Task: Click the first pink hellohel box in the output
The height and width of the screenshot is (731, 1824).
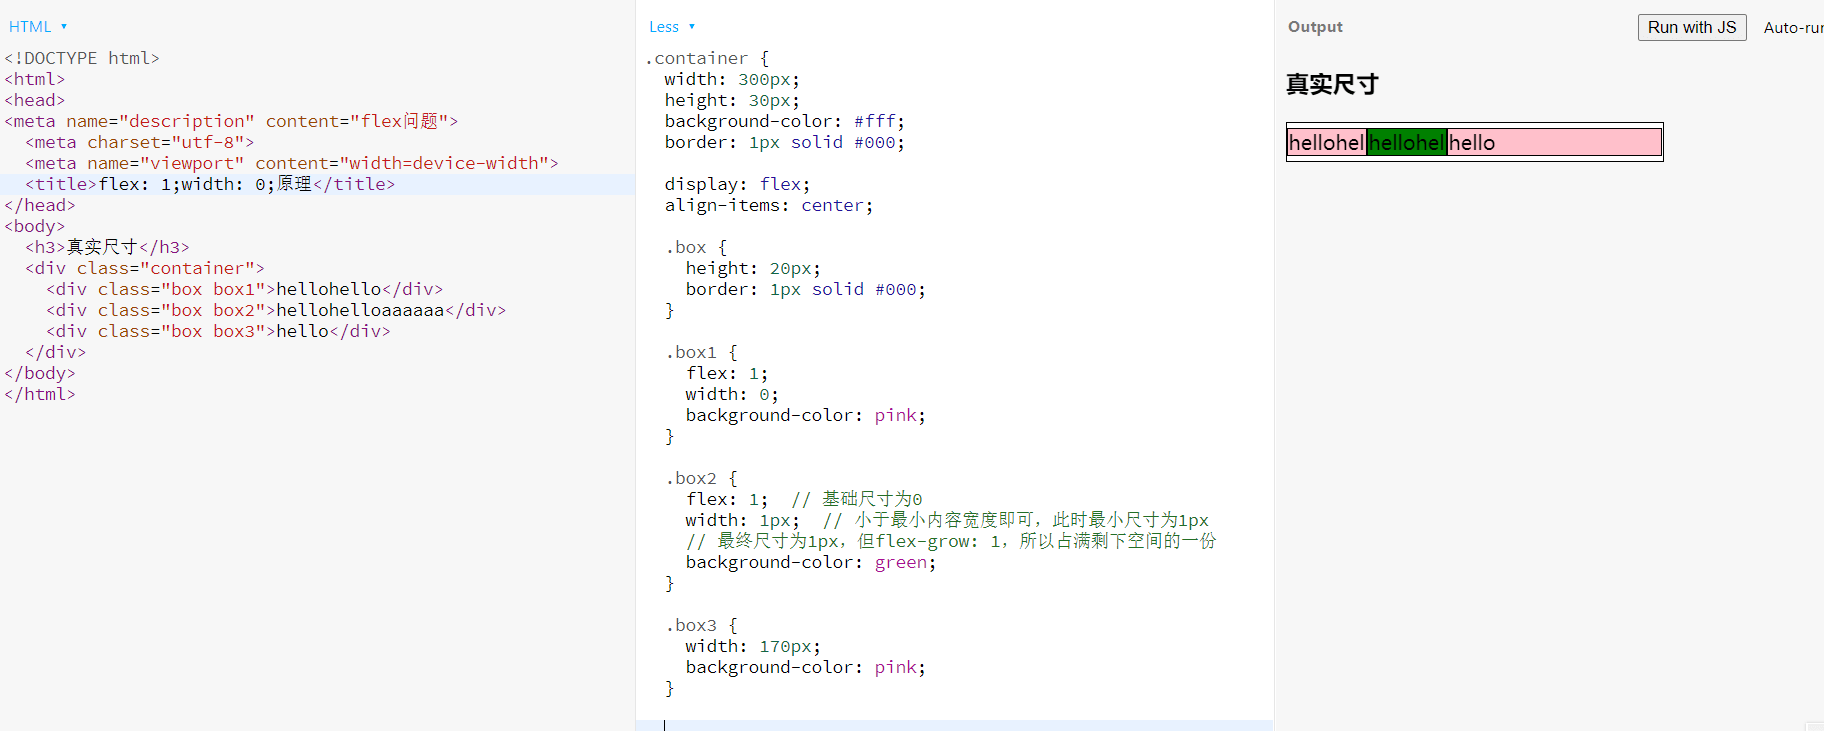Action: [1326, 143]
